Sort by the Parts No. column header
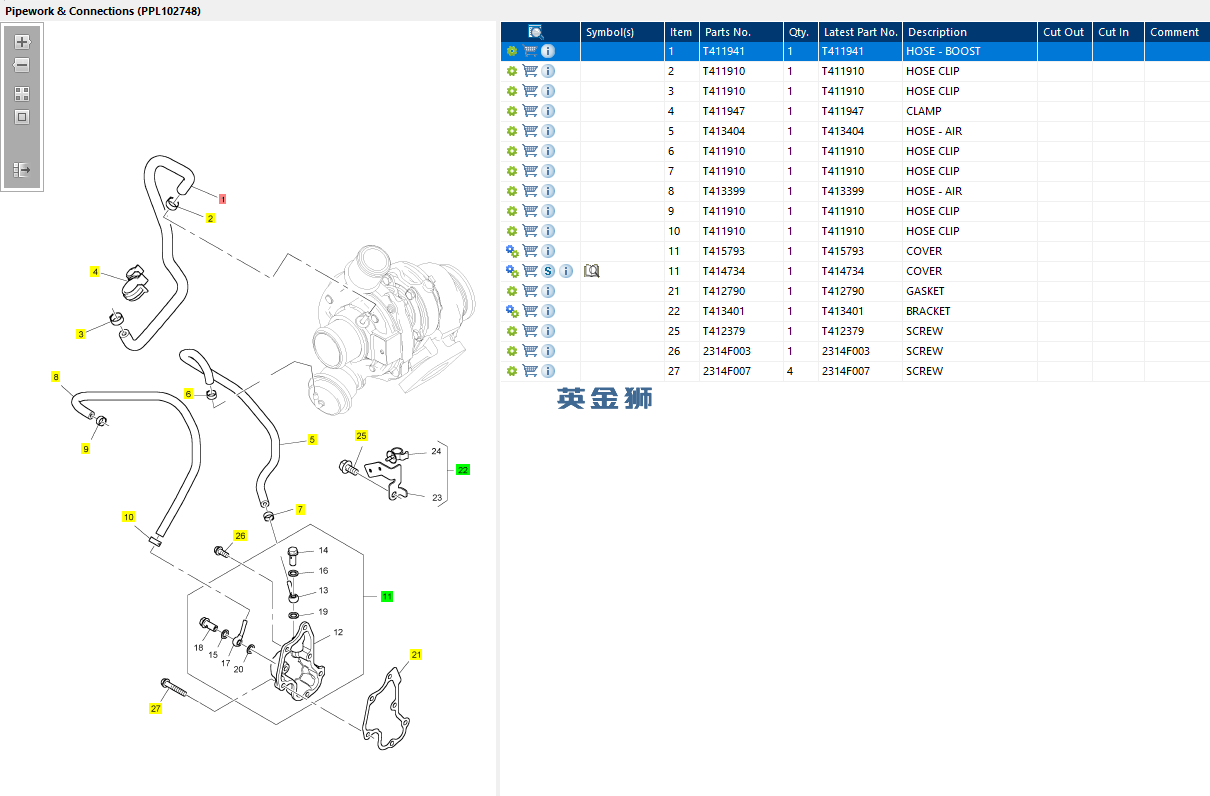Viewport: 1210px width, 796px height. 727,32
